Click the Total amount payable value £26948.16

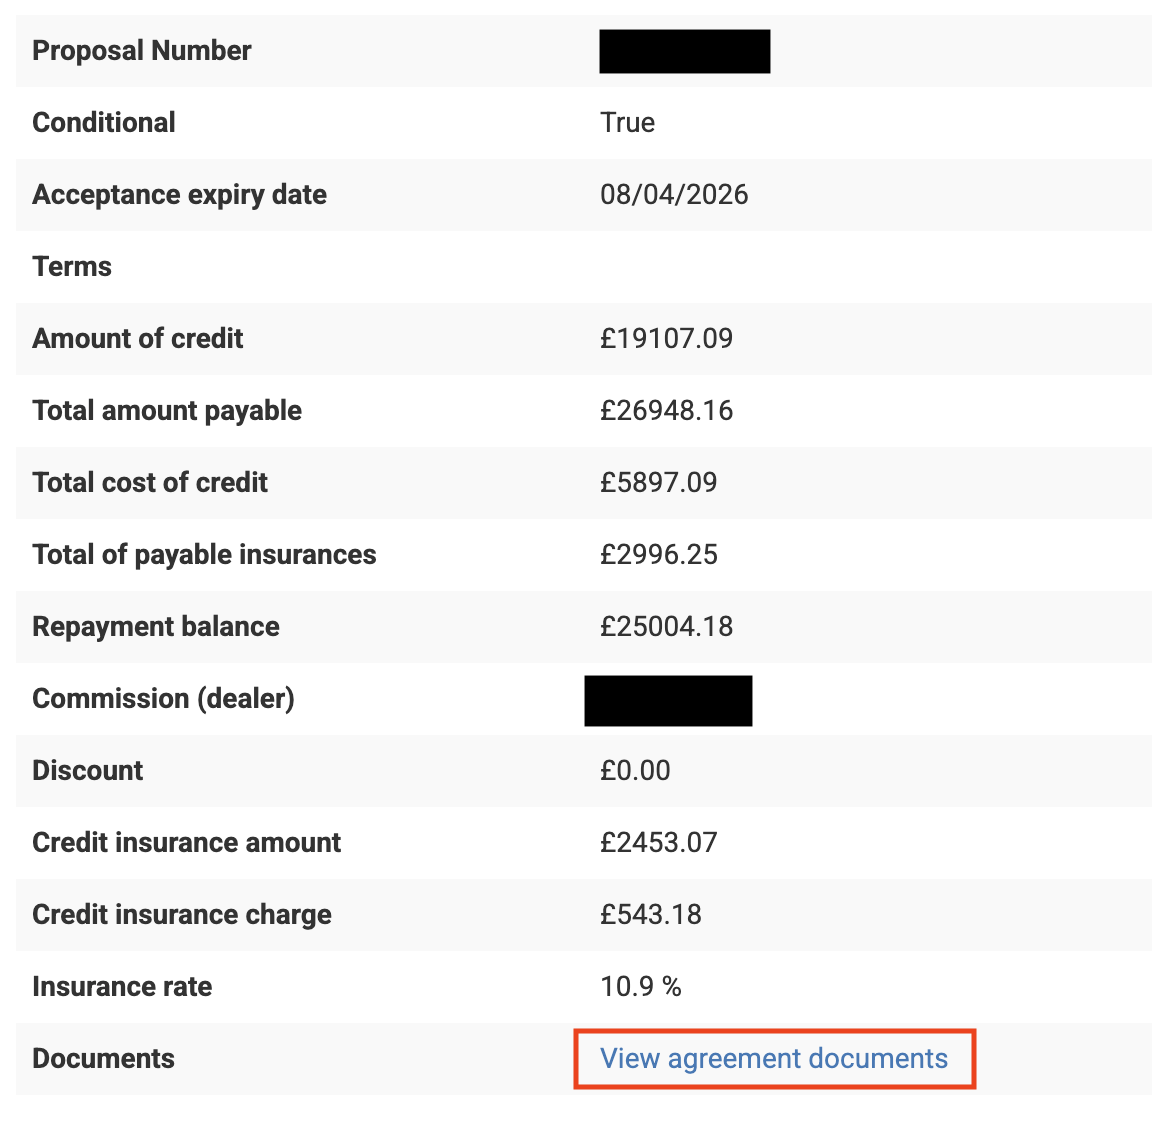[666, 410]
